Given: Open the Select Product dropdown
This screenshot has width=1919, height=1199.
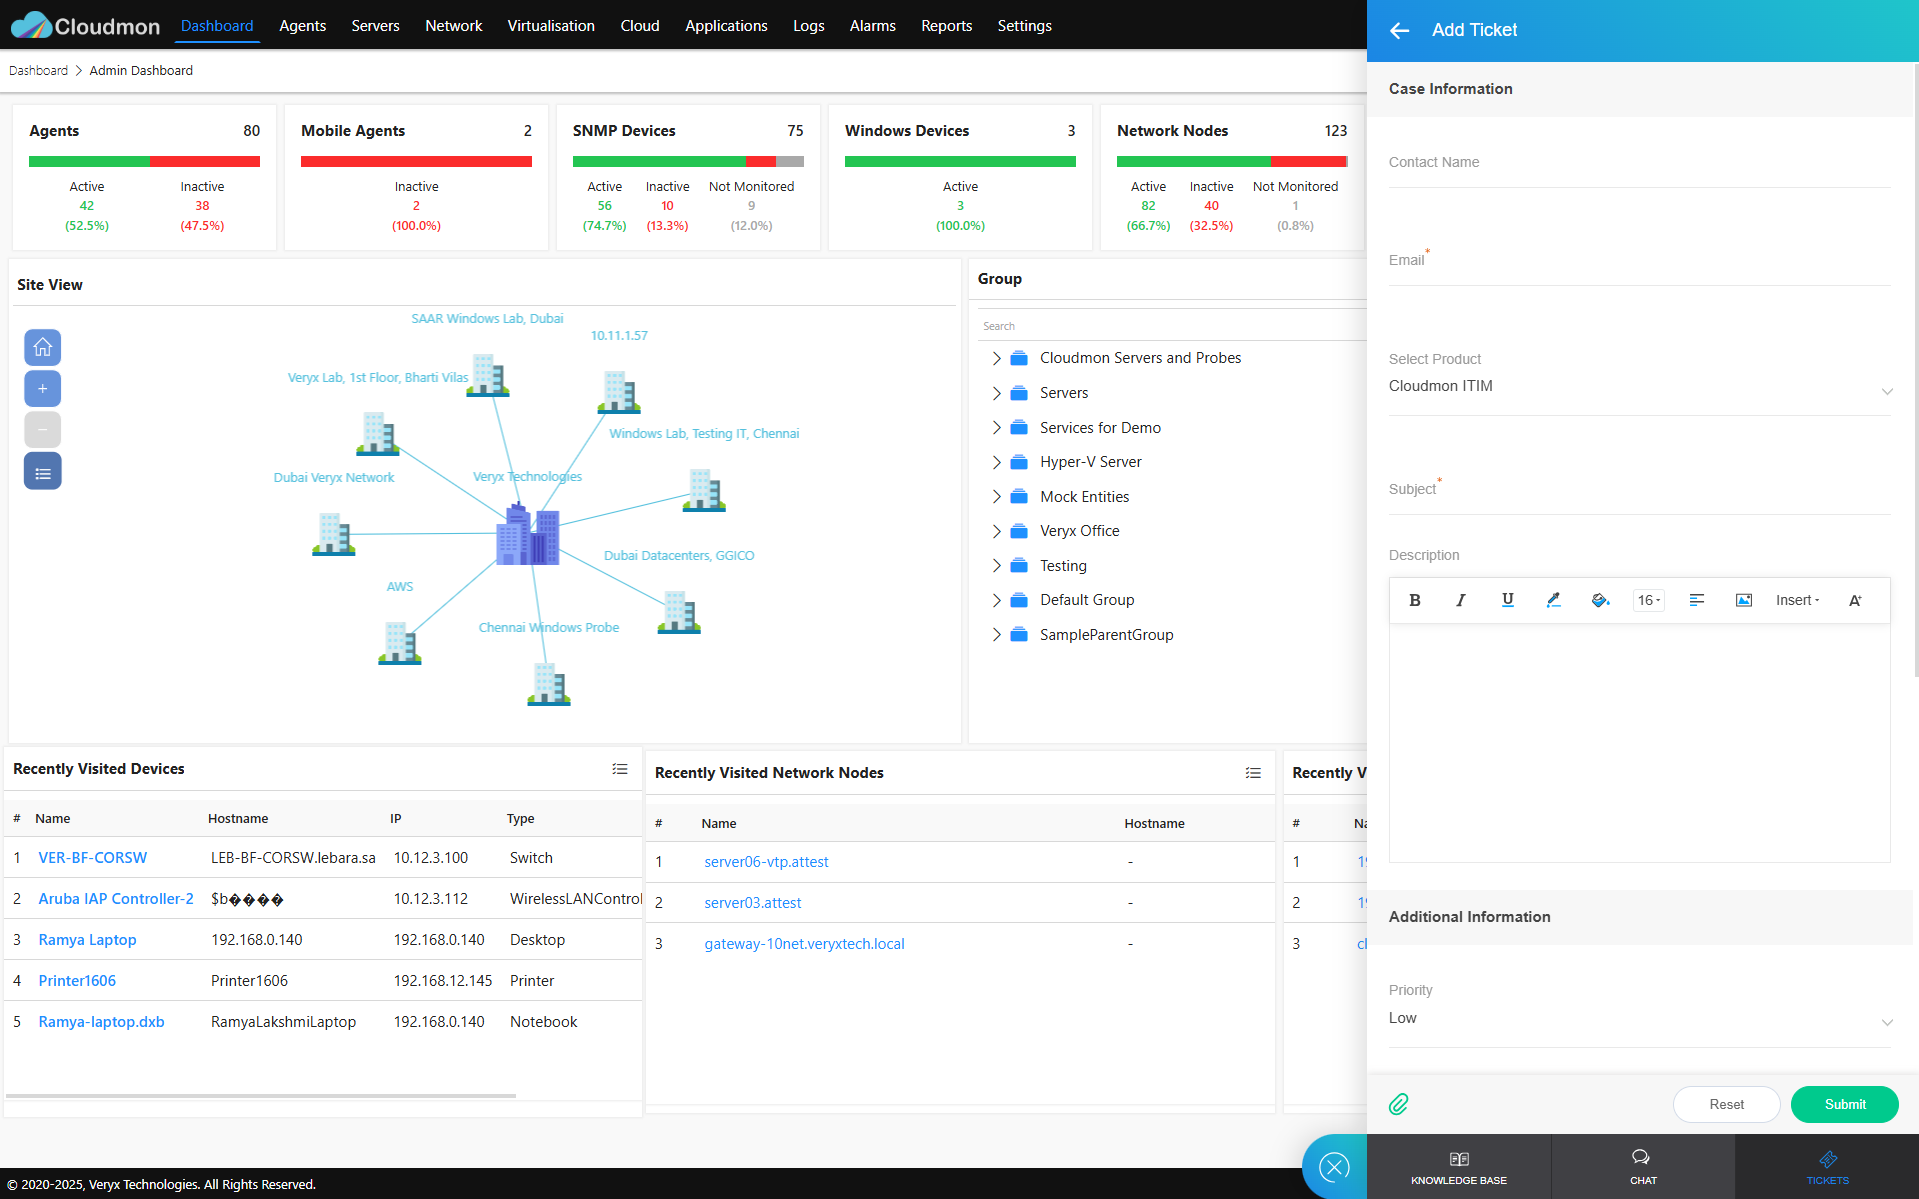Looking at the screenshot, I should coord(1639,387).
